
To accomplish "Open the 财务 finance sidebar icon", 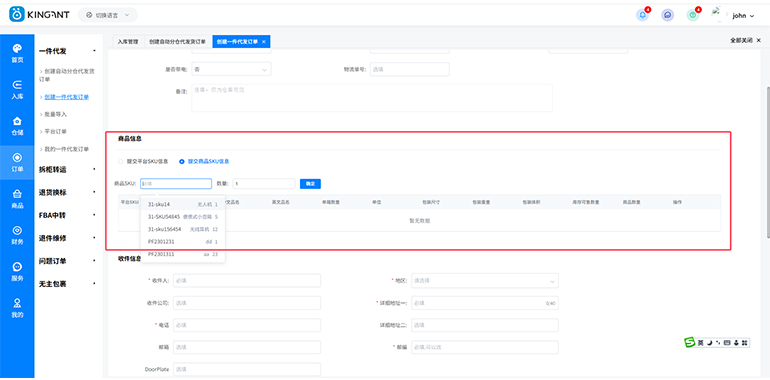I will (17, 235).
